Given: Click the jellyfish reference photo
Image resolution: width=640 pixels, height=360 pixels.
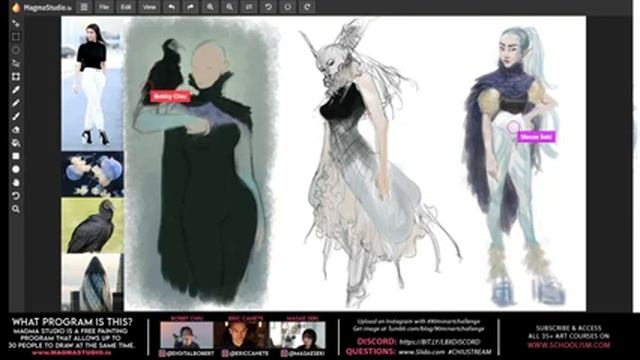Looking at the screenshot, I should point(92,174).
